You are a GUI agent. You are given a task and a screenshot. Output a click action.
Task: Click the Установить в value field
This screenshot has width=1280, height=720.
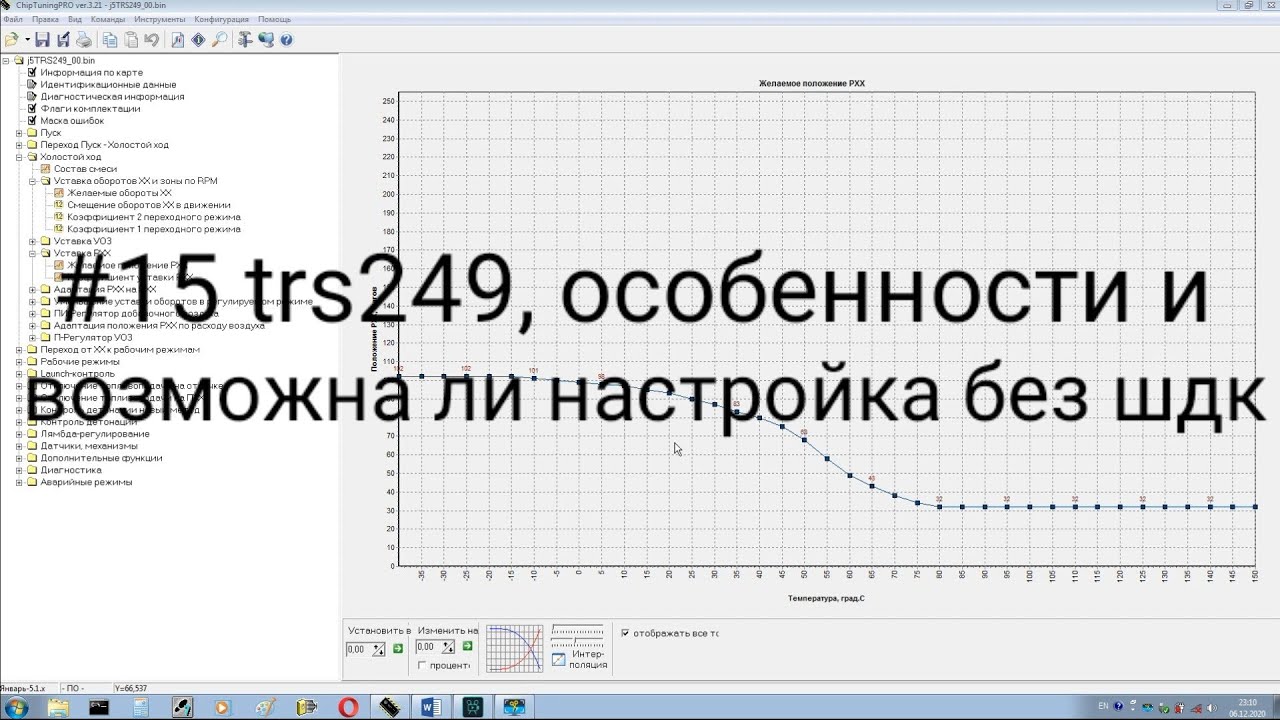(358, 649)
